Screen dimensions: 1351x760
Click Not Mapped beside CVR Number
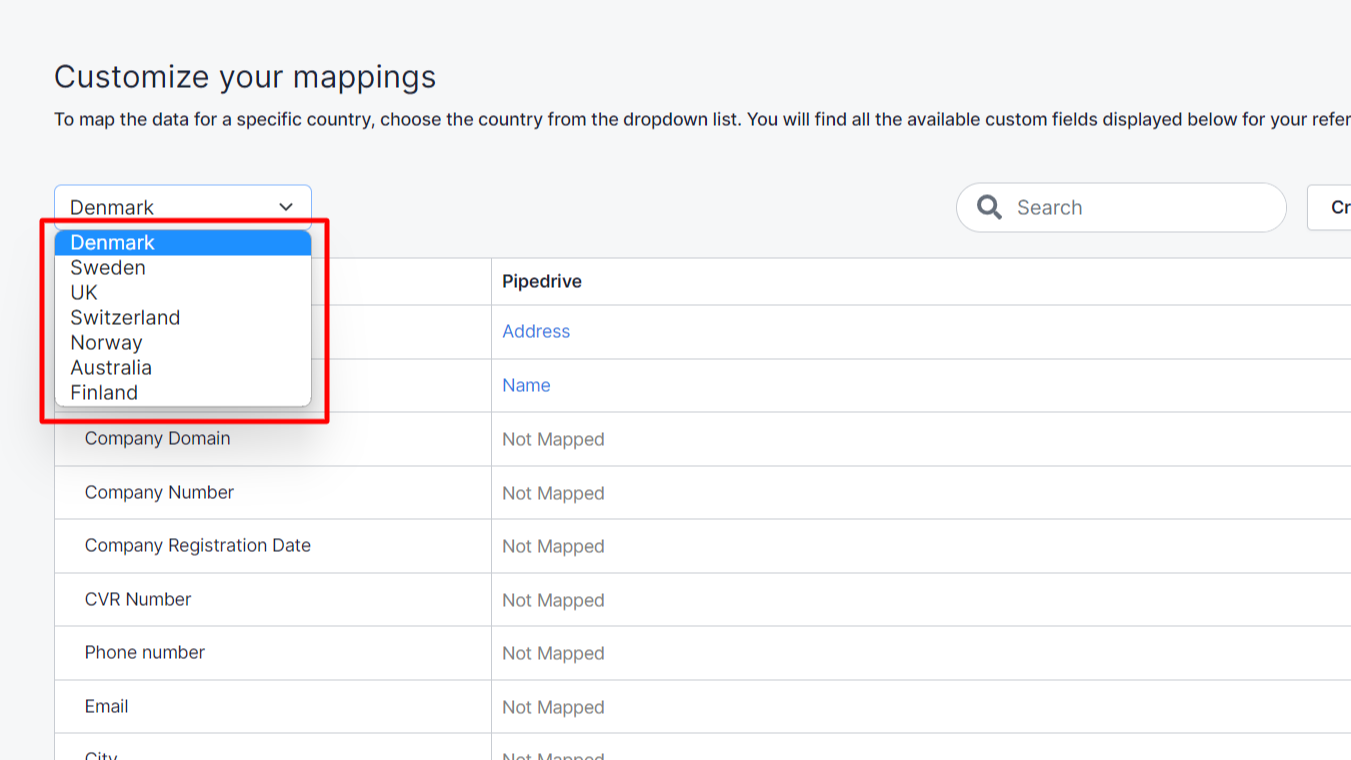553,600
